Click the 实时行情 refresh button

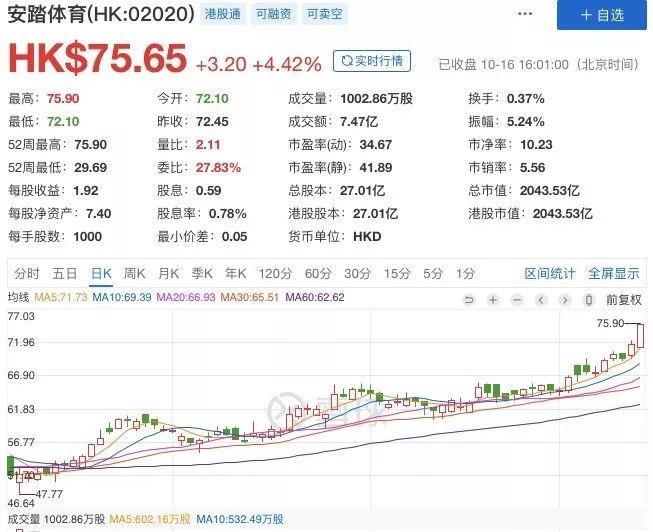(372, 61)
